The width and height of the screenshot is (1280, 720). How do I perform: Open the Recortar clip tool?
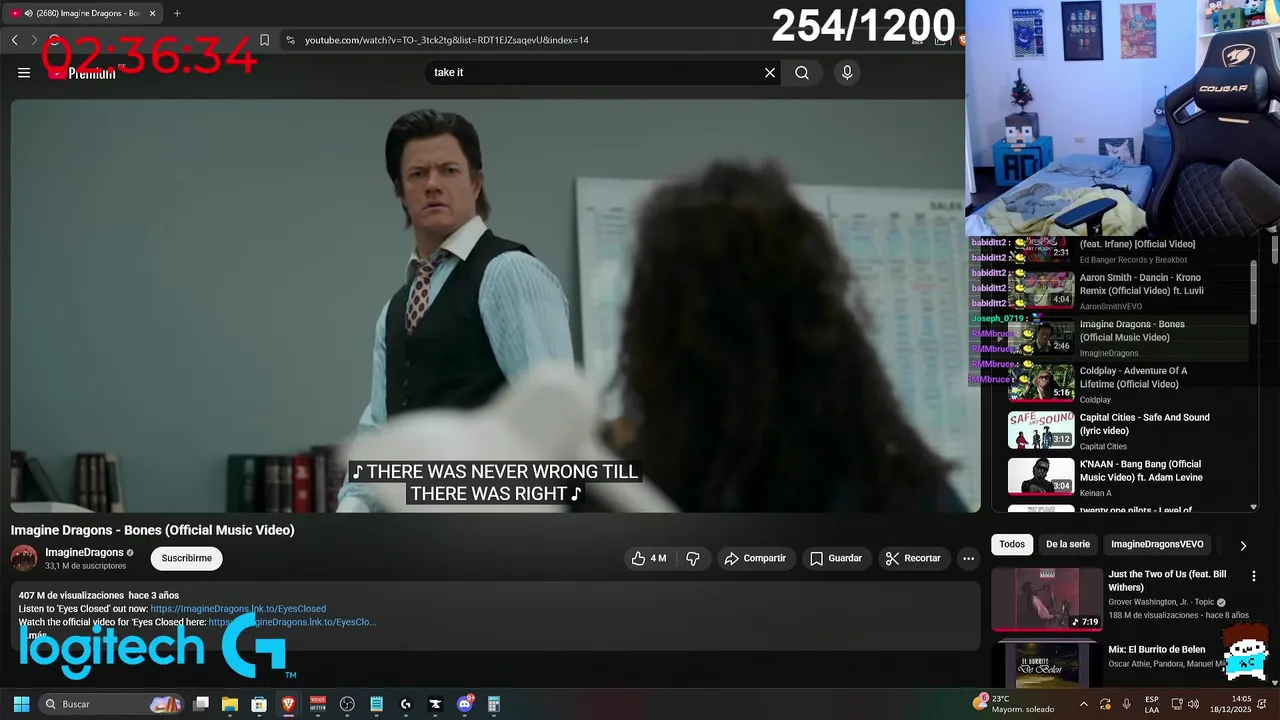(913, 558)
